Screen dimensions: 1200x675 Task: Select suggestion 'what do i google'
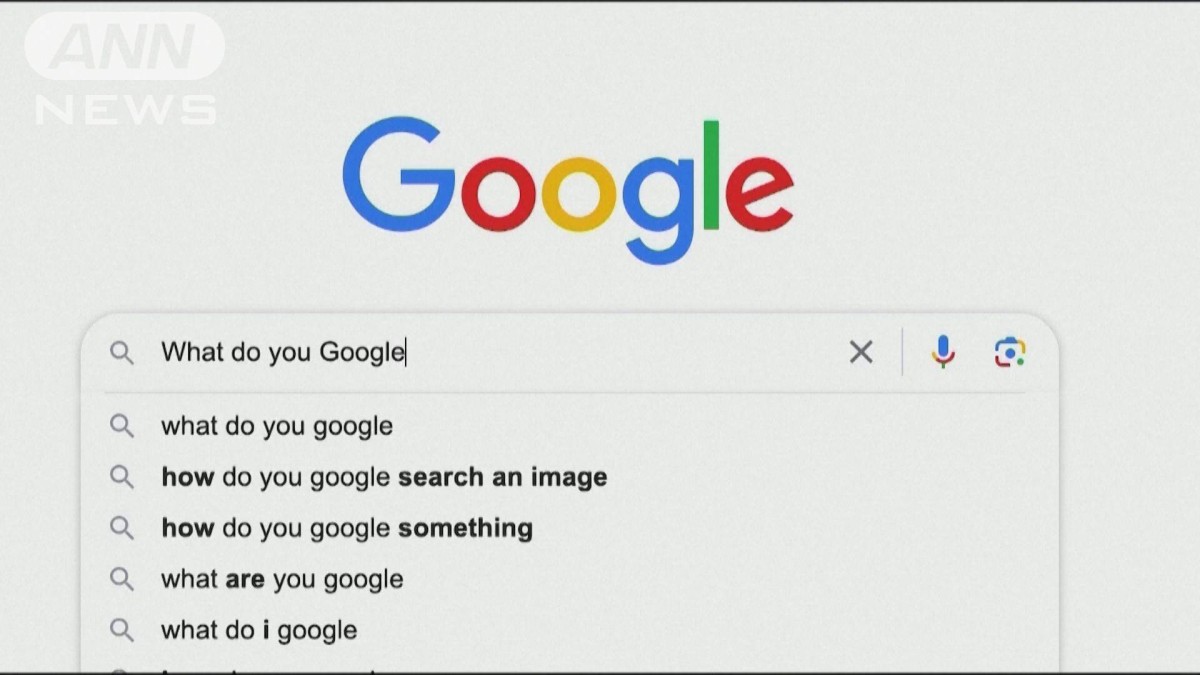570,630
